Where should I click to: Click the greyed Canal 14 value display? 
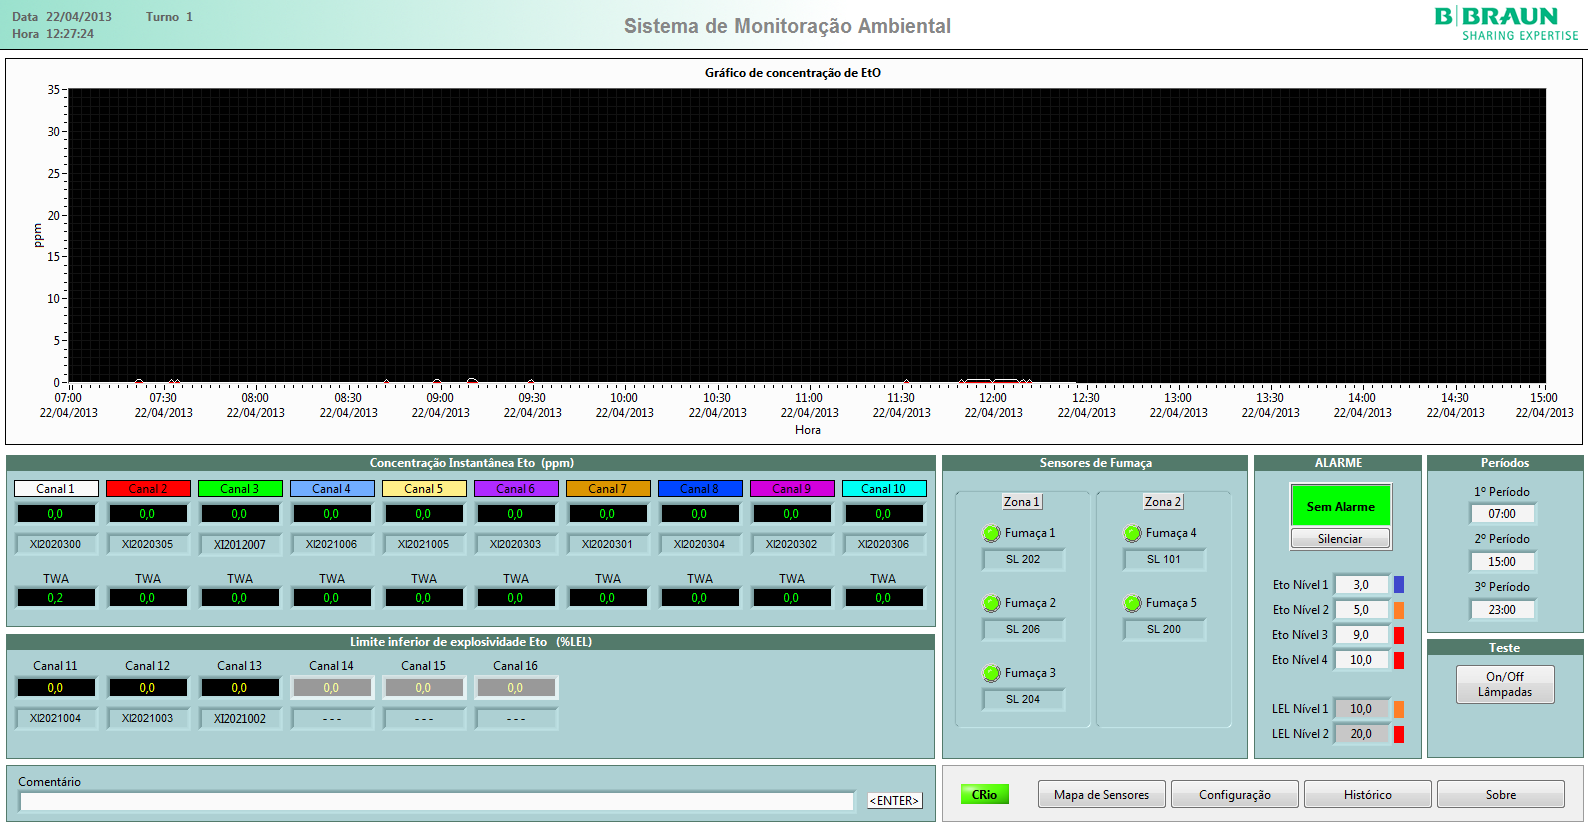tap(332, 688)
